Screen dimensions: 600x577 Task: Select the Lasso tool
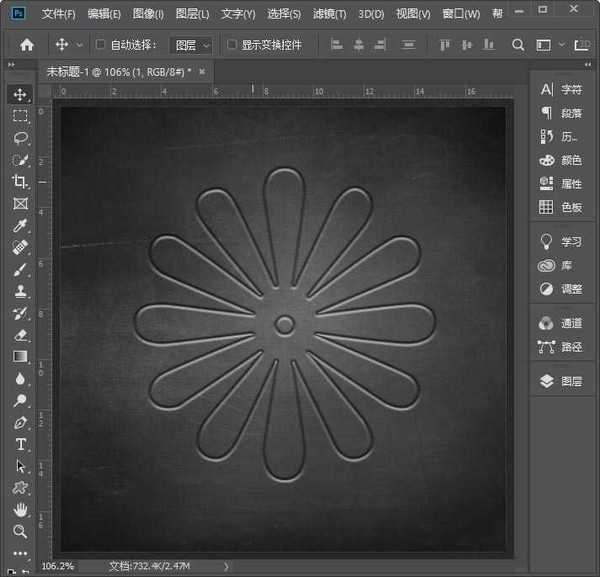[x=20, y=138]
